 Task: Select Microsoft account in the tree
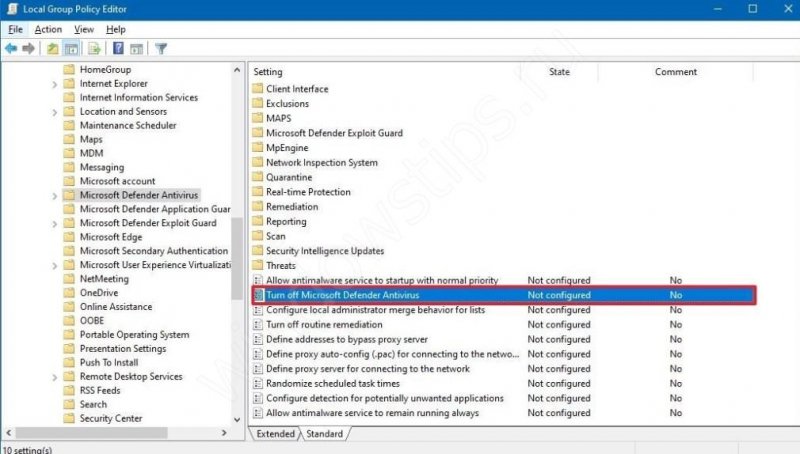pyautogui.click(x=117, y=181)
